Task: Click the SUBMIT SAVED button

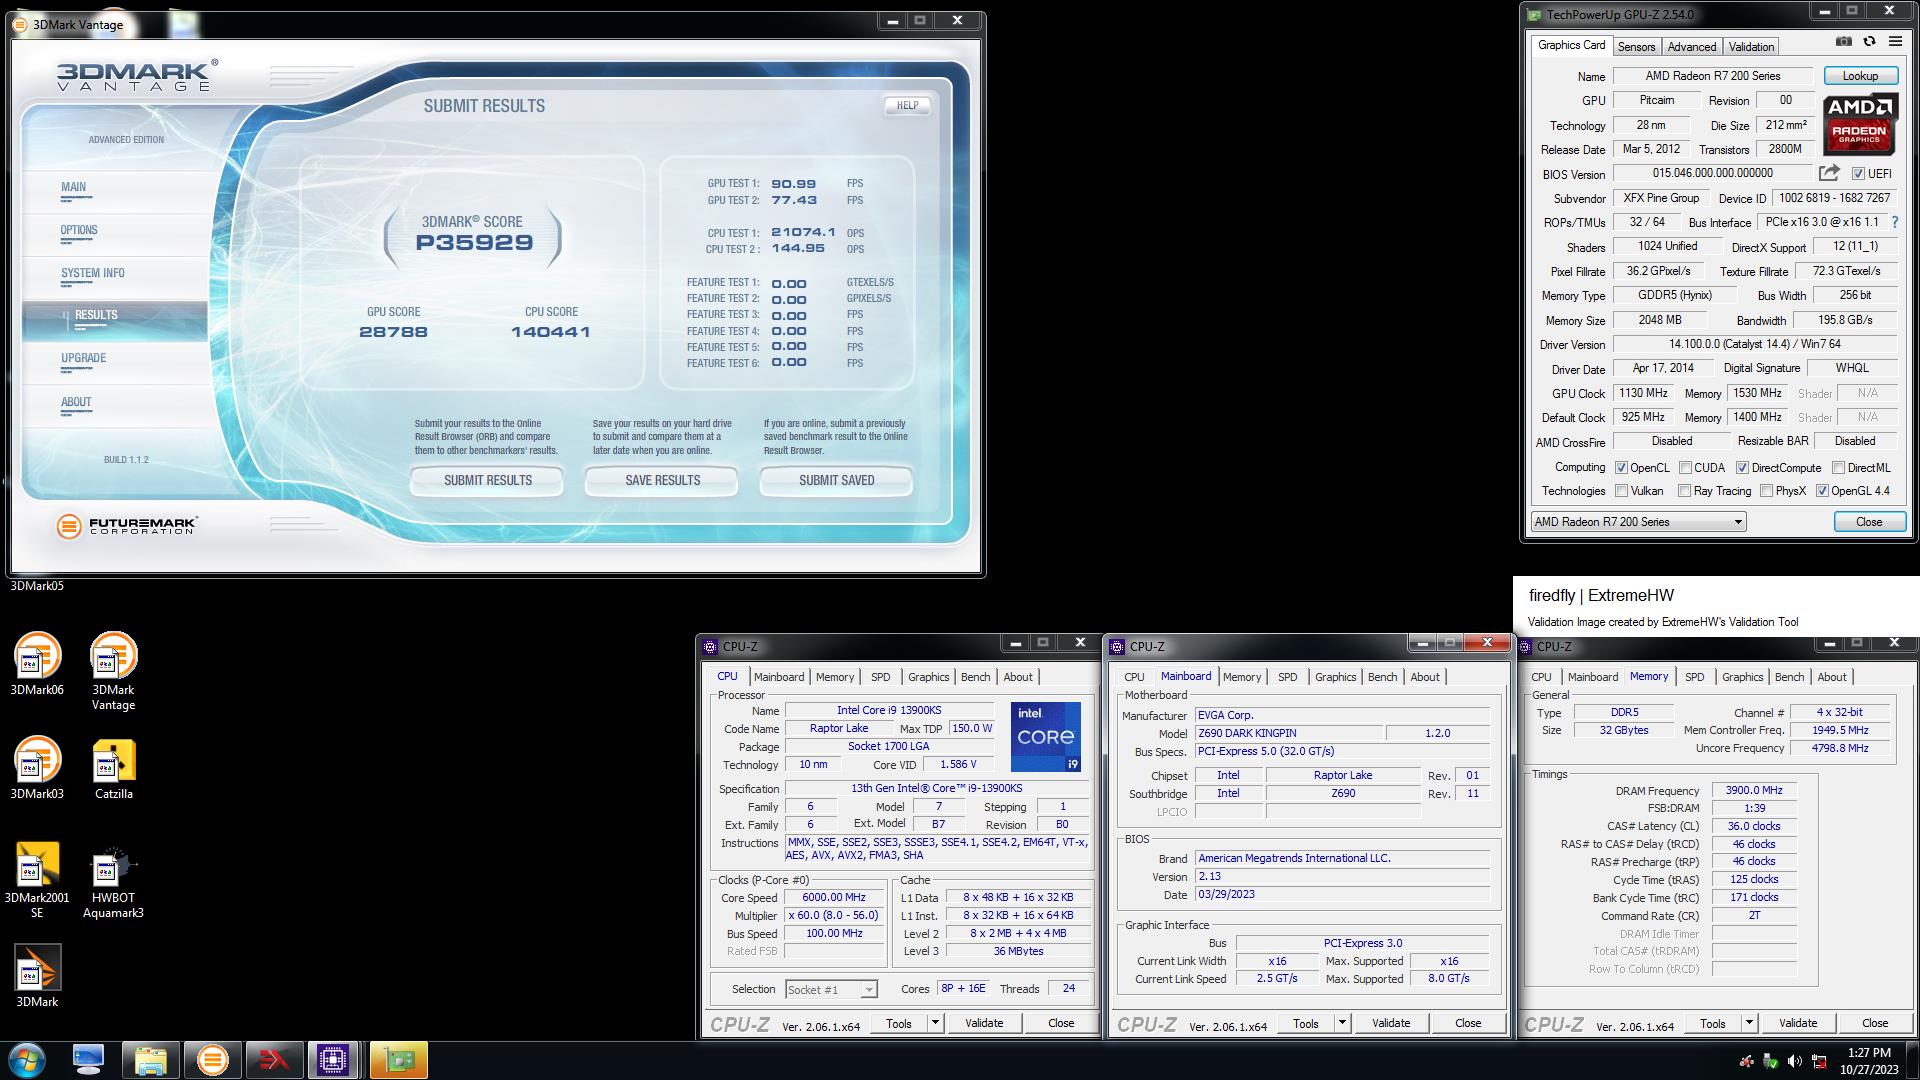Action: 836,481
